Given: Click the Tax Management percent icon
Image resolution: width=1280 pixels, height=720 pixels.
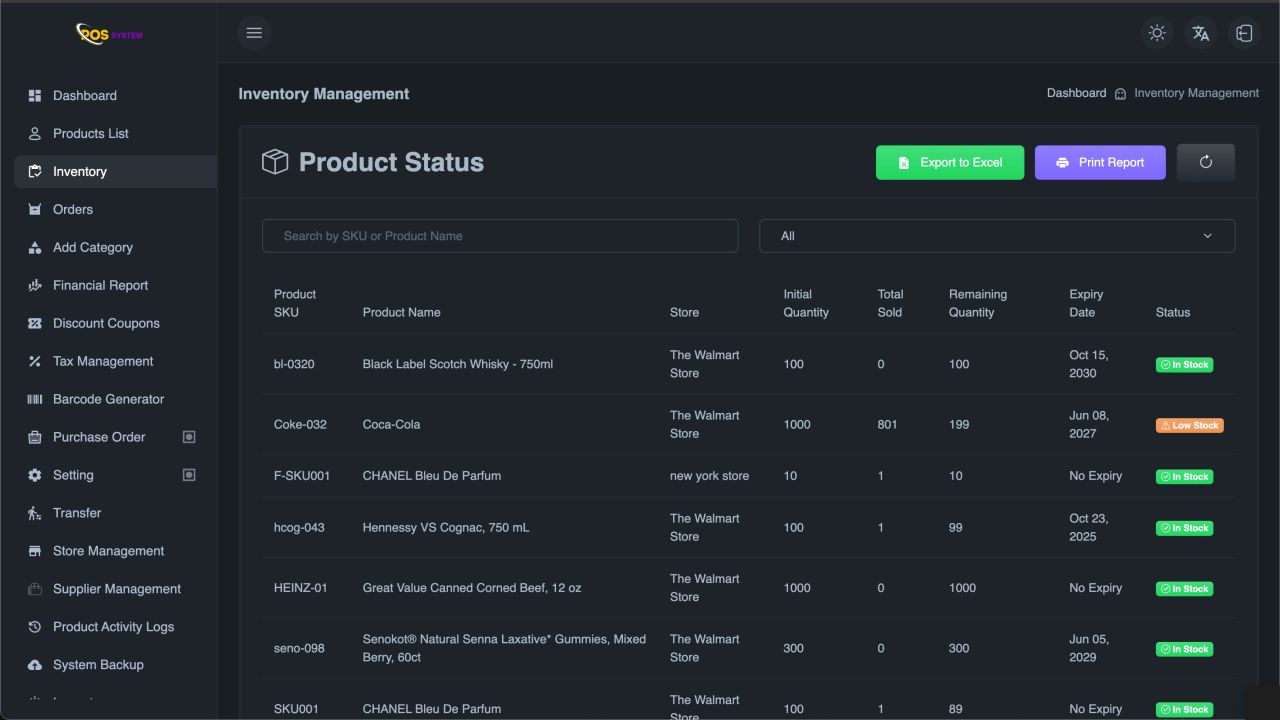Looking at the screenshot, I should (35, 362).
